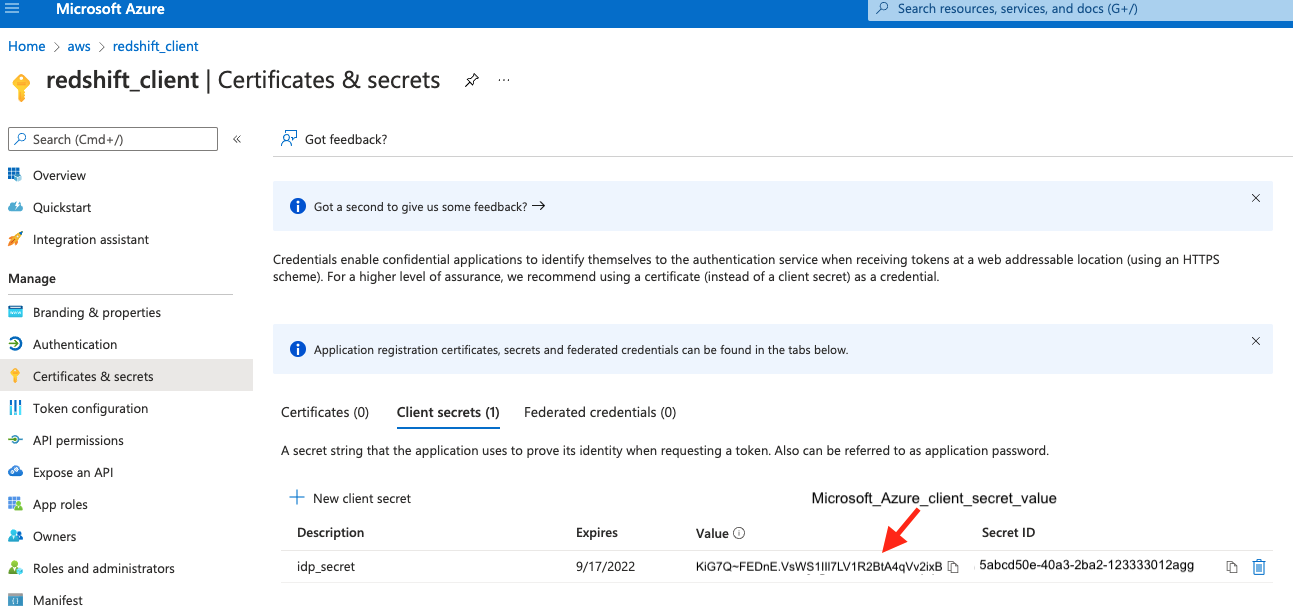Open the Got a second feedback link
Viewport: 1293px width, 613px height.
pos(429,206)
